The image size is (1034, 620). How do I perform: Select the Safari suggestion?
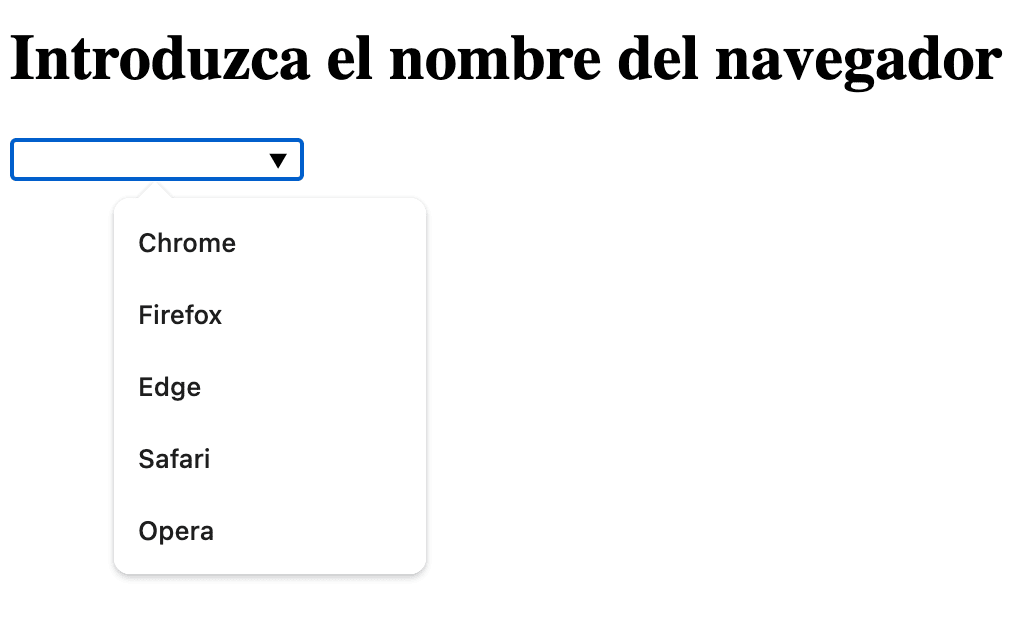click(174, 460)
